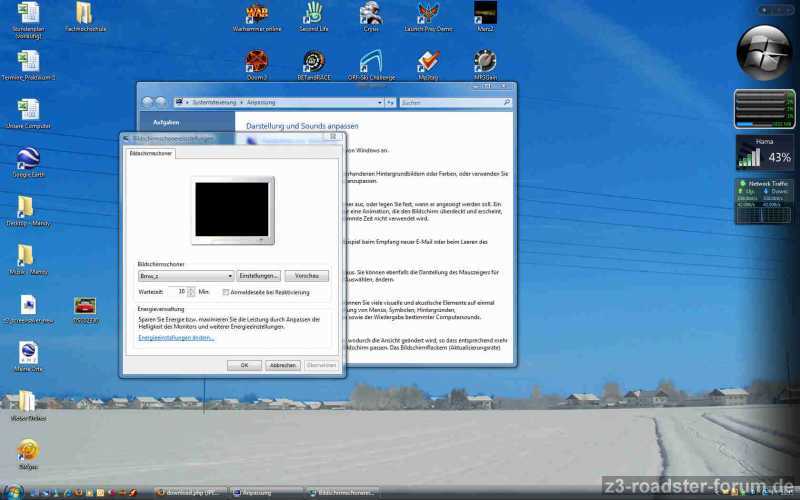The height and width of the screenshot is (500, 800).
Task: Open the Google Earth desktop icon
Action: (x=28, y=158)
